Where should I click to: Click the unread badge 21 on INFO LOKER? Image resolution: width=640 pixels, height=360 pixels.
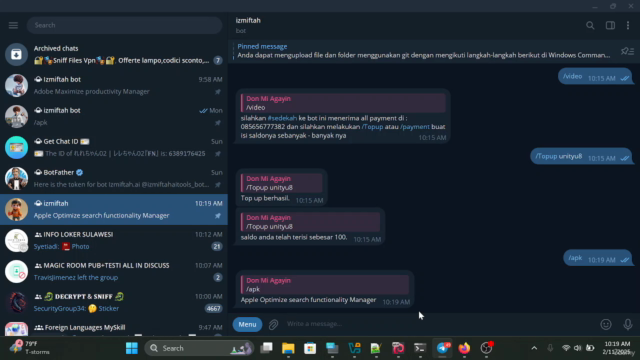point(217,247)
